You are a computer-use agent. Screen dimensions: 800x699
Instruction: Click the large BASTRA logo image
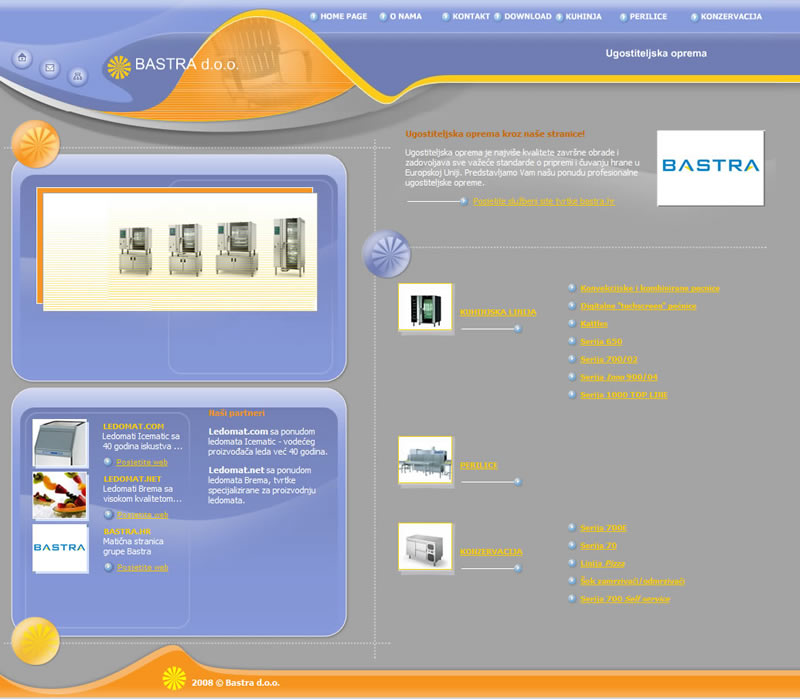710,168
